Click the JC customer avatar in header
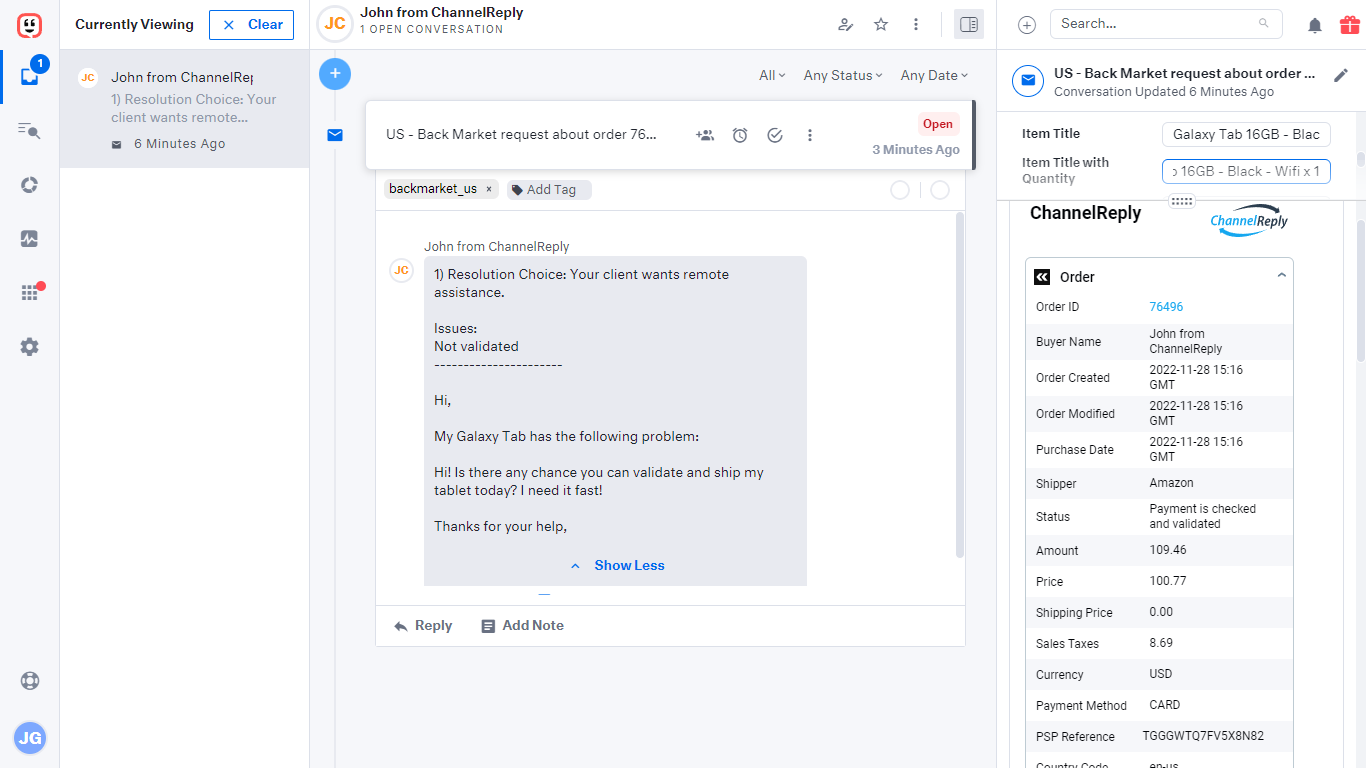The height and width of the screenshot is (768, 1366). [335, 24]
